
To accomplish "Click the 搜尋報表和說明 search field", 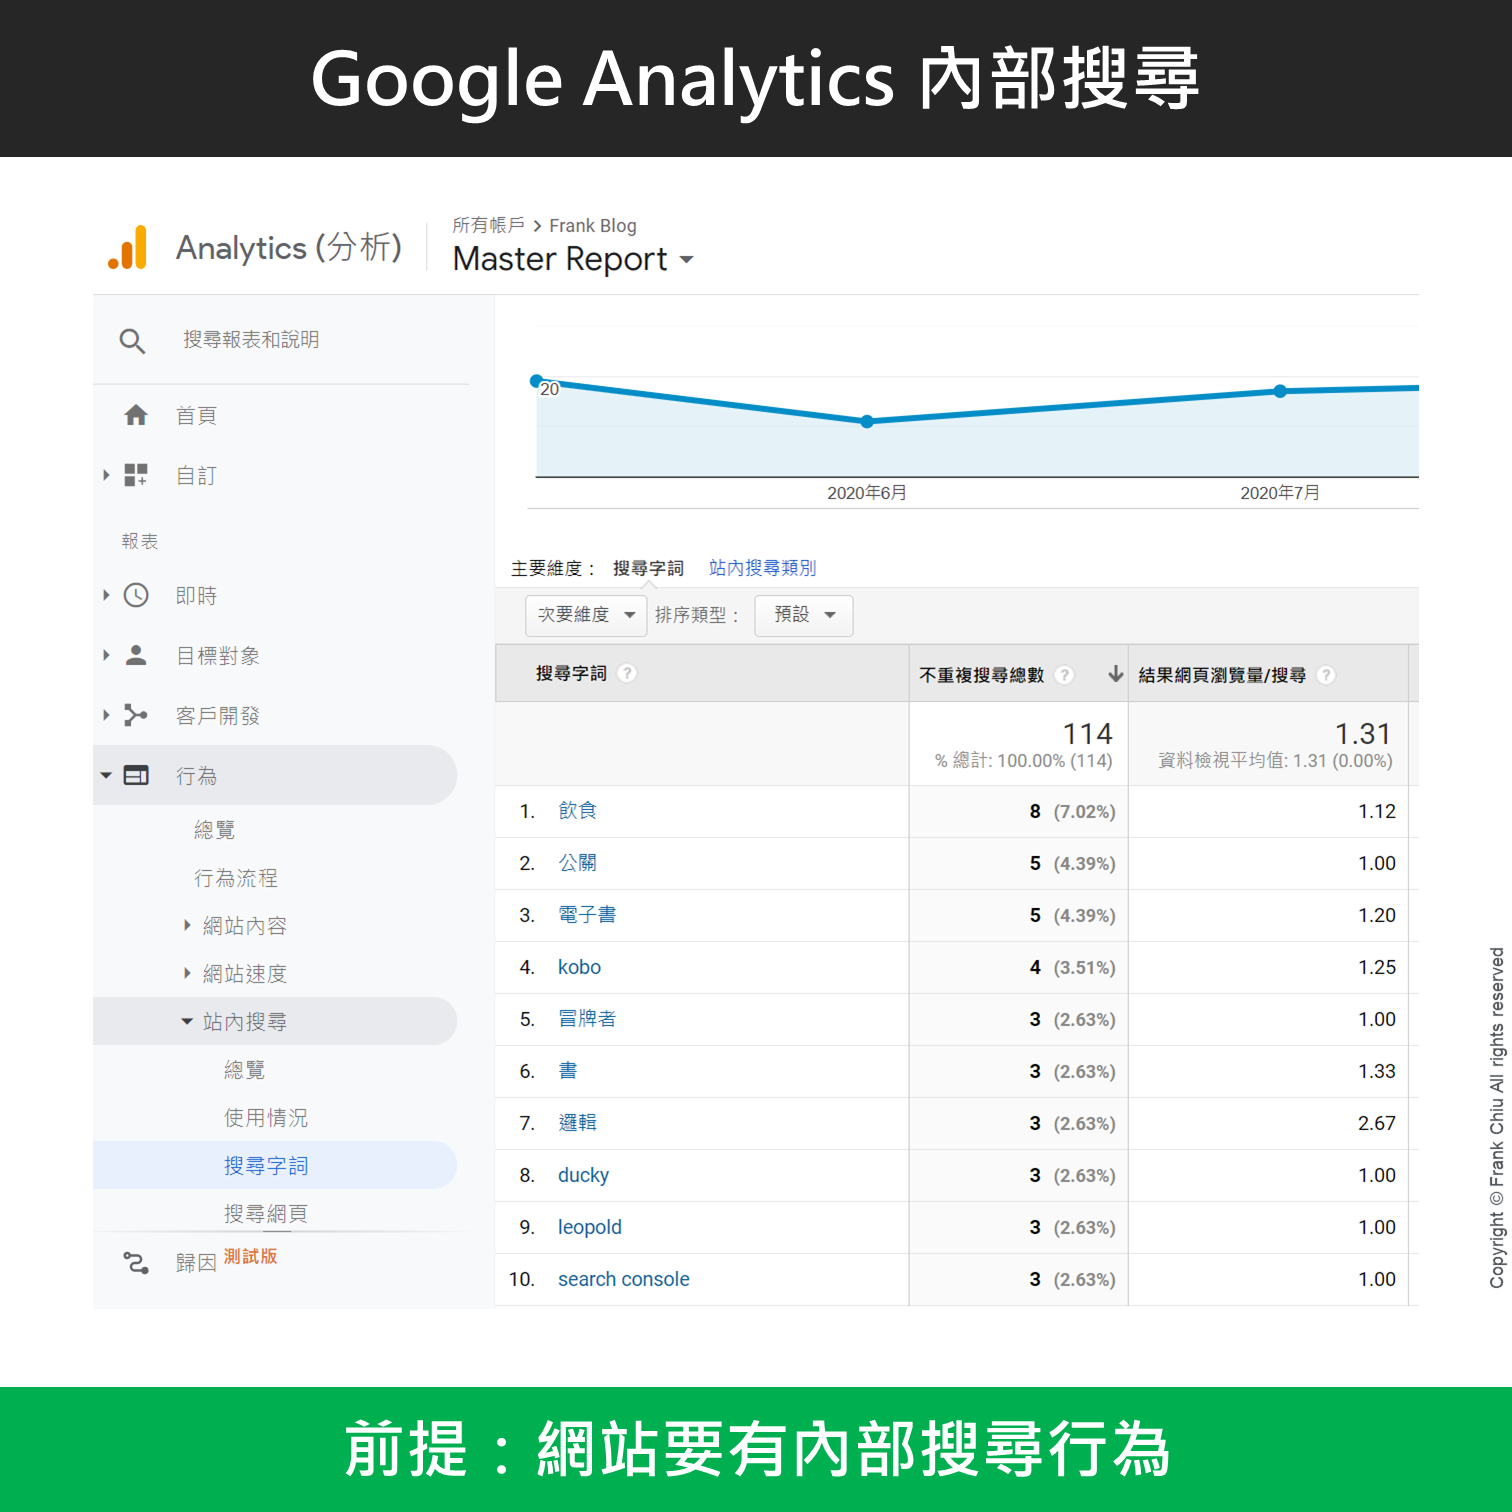I will click(x=251, y=340).
